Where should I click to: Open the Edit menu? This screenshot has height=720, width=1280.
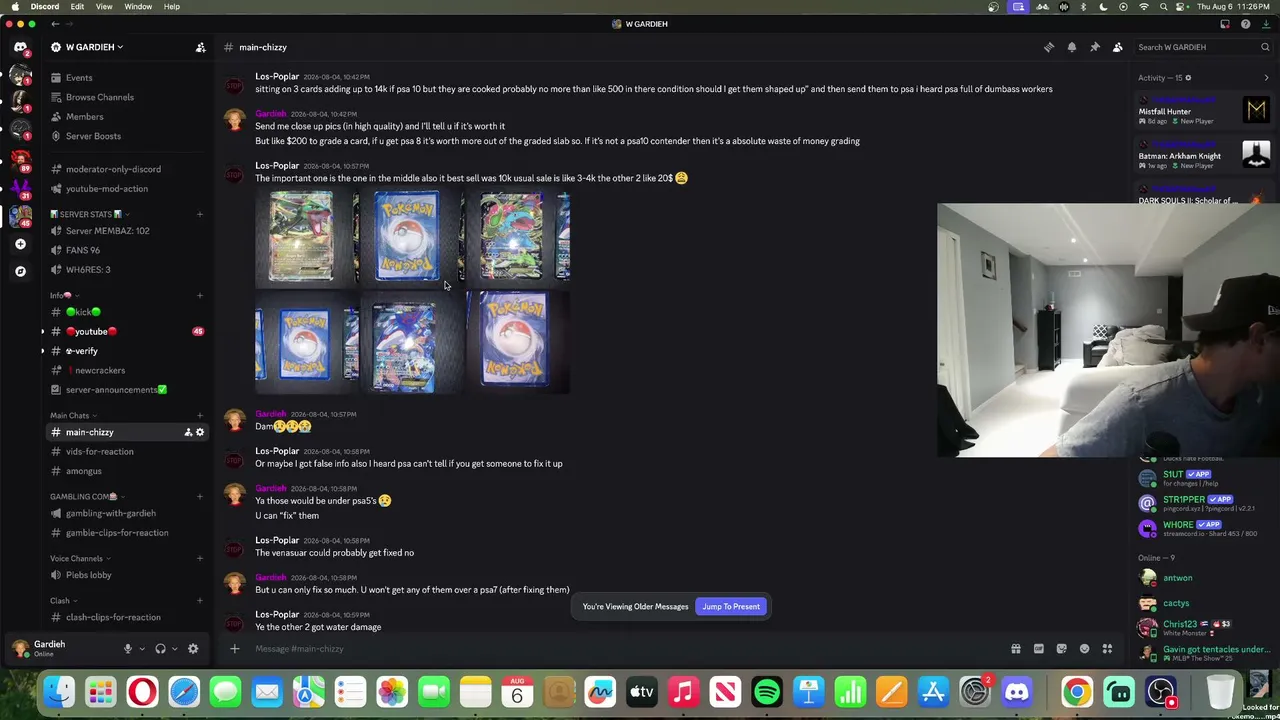pos(77,7)
